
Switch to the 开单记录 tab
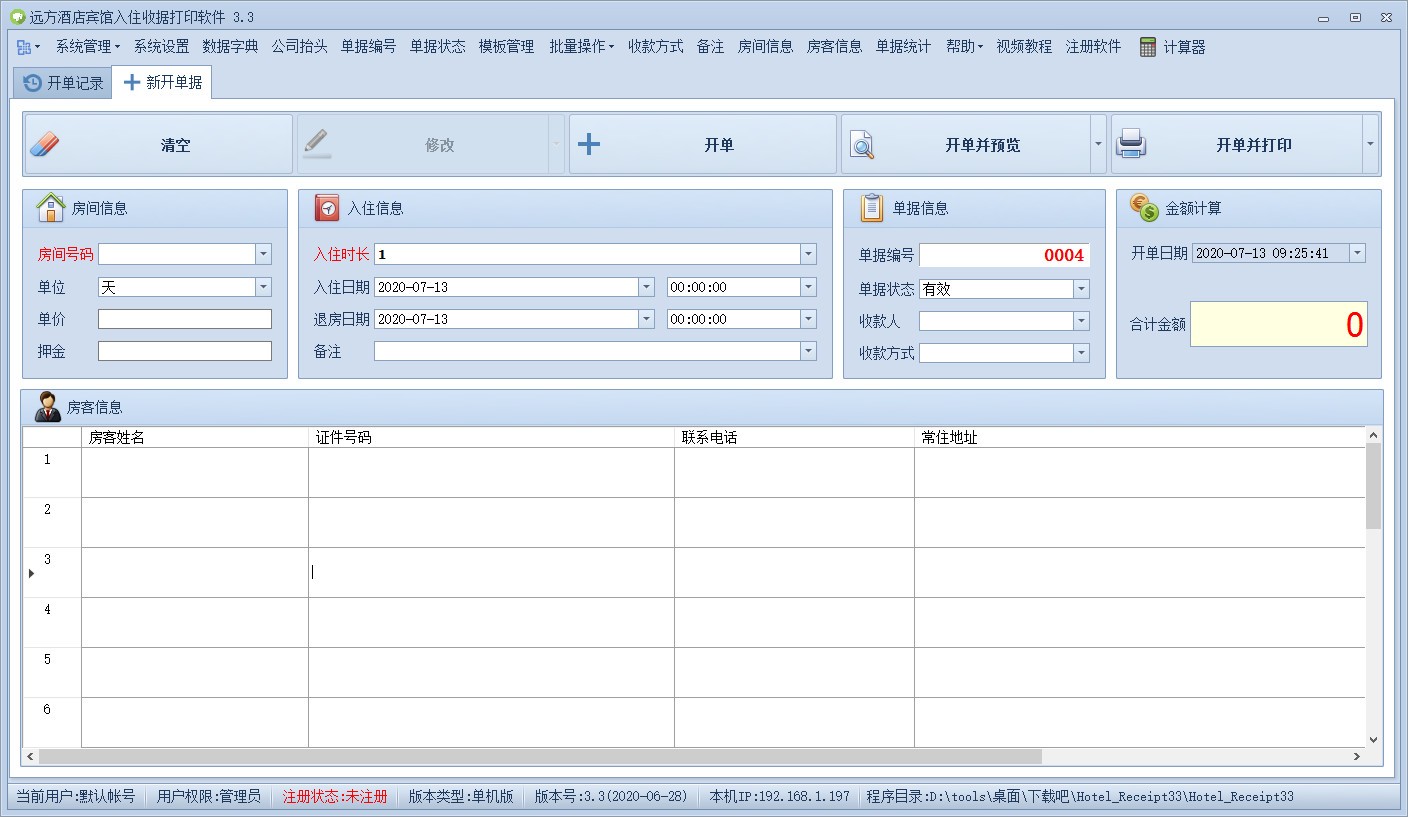pyautogui.click(x=63, y=83)
